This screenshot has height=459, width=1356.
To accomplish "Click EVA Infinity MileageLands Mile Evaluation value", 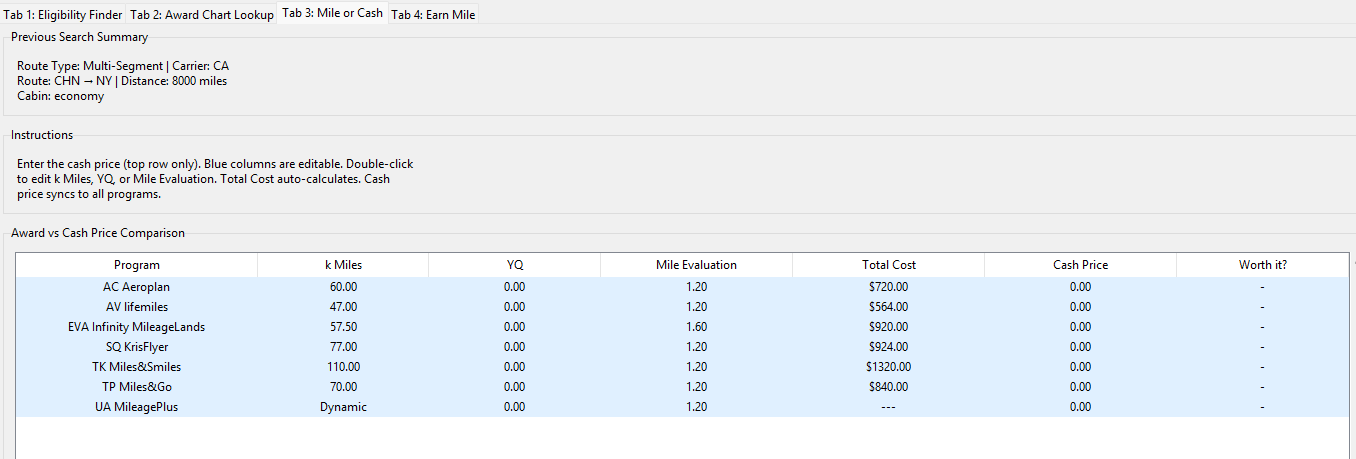I will (696, 327).
